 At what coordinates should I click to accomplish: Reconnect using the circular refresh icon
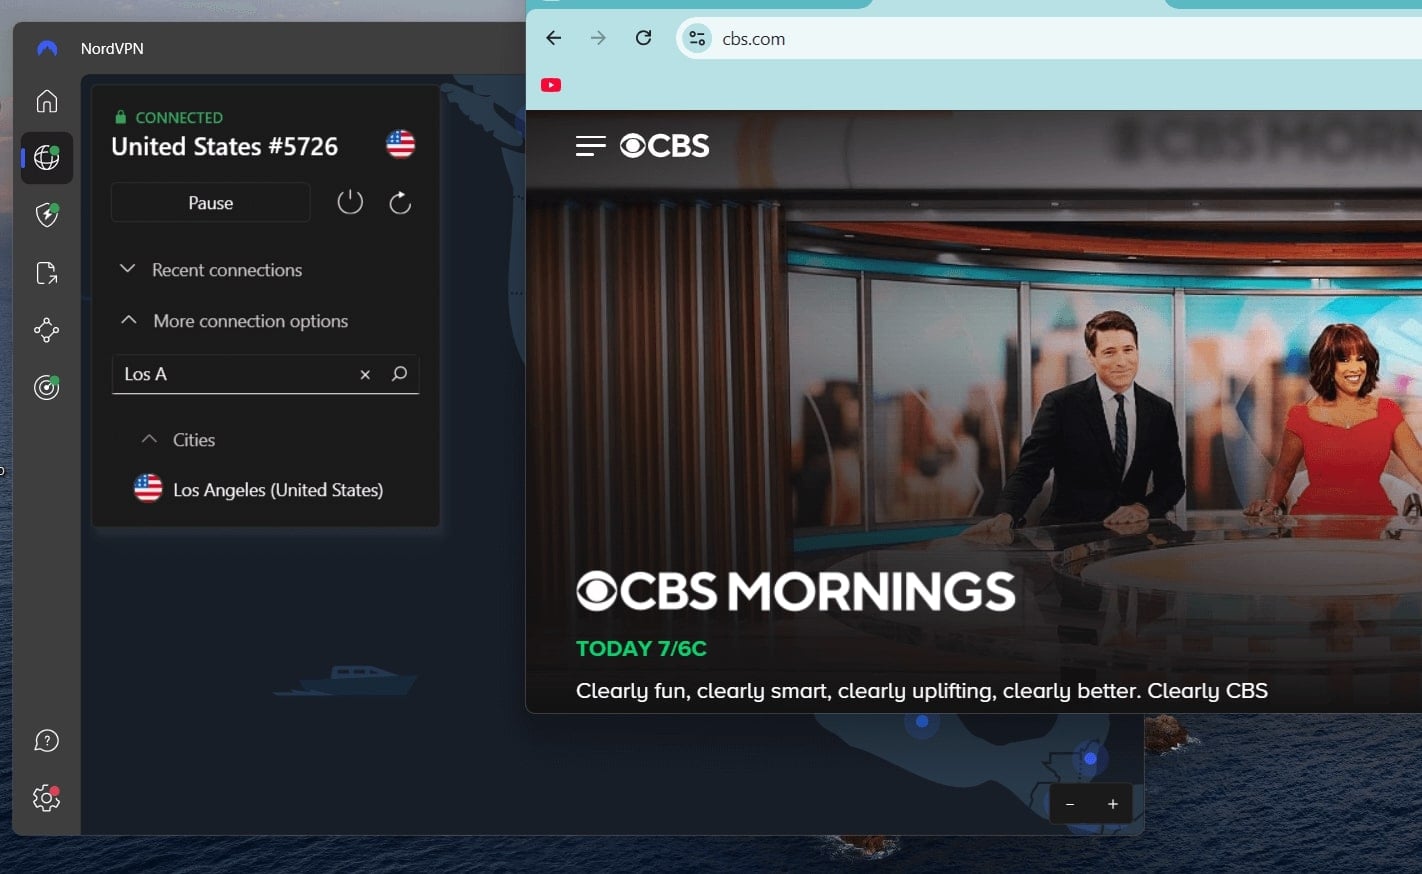pyautogui.click(x=400, y=201)
